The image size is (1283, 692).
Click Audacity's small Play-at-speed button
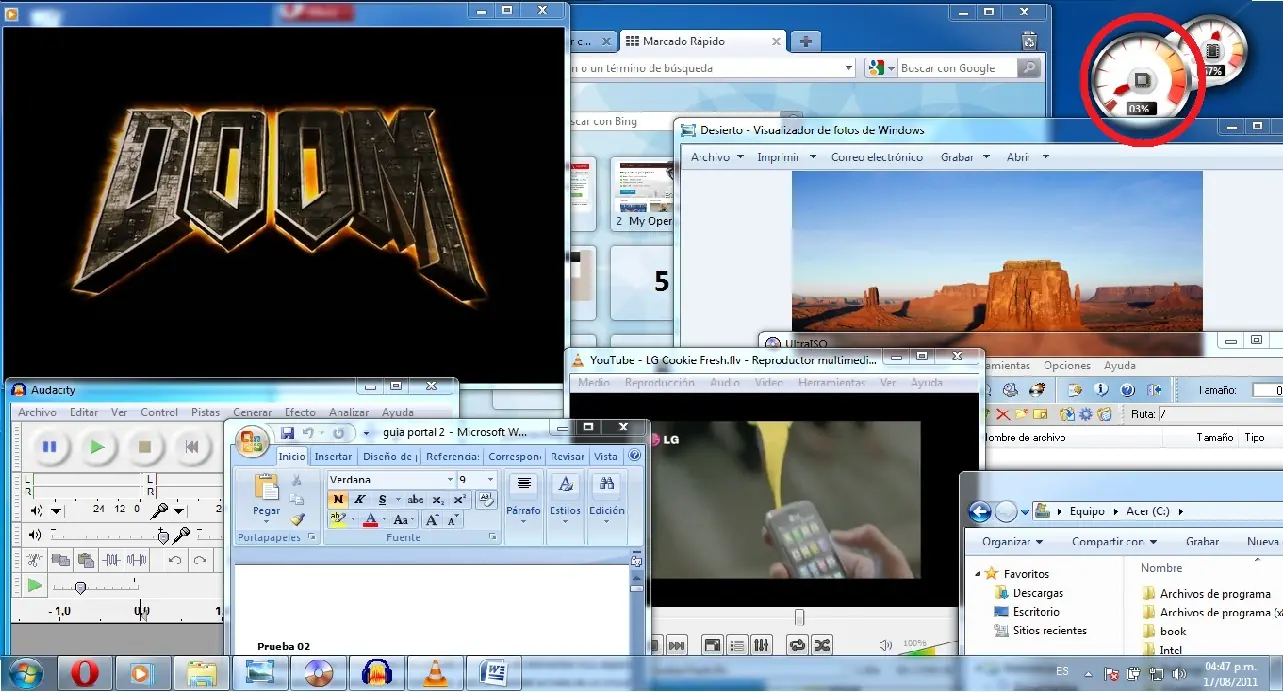(x=35, y=585)
